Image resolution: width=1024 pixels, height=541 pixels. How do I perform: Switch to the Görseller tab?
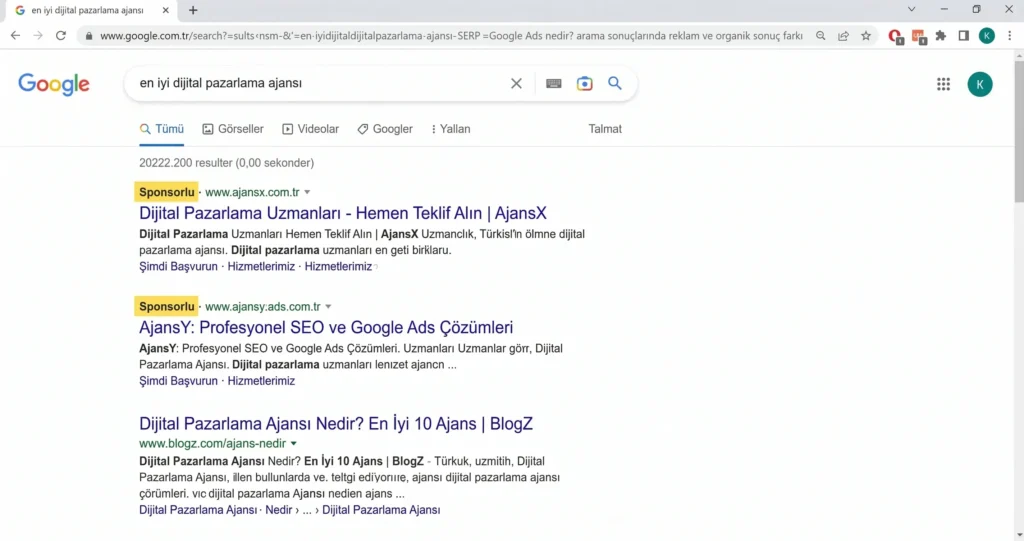coord(233,129)
